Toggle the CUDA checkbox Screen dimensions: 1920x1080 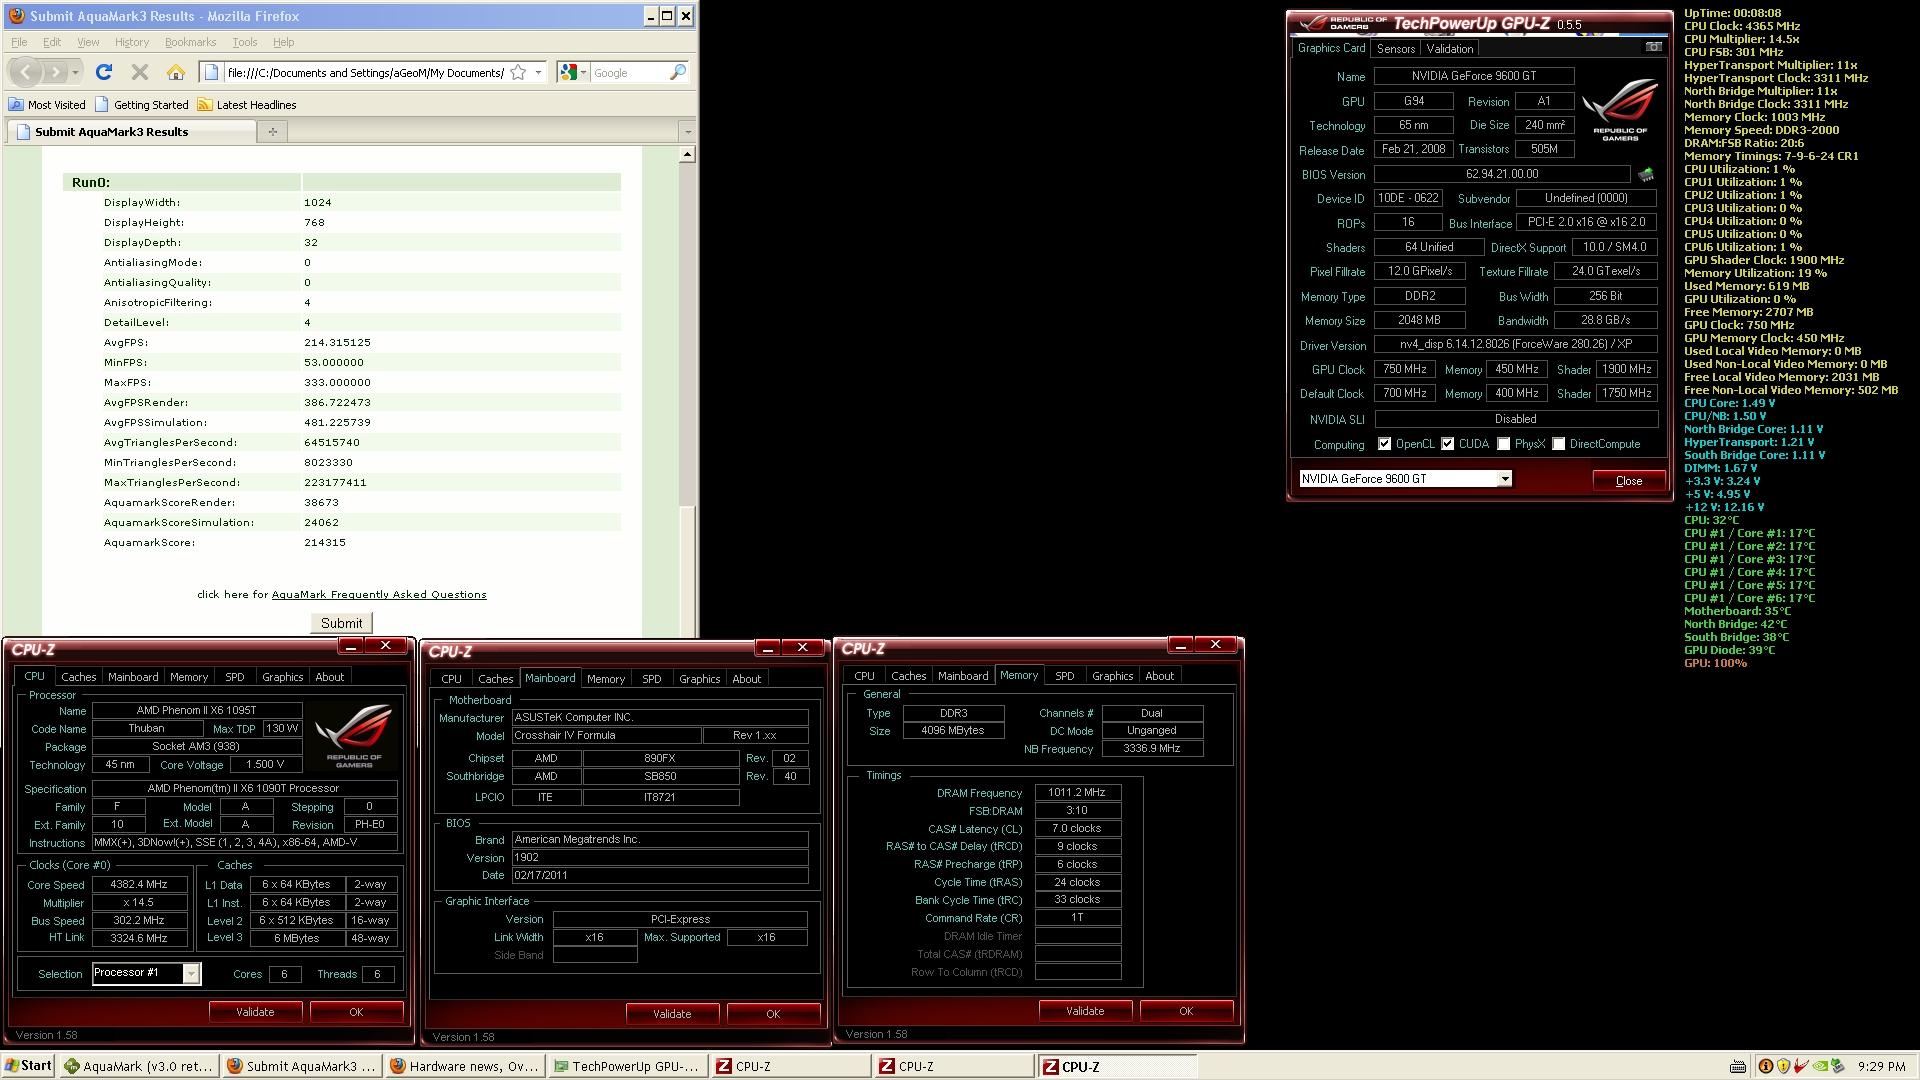[1447, 444]
